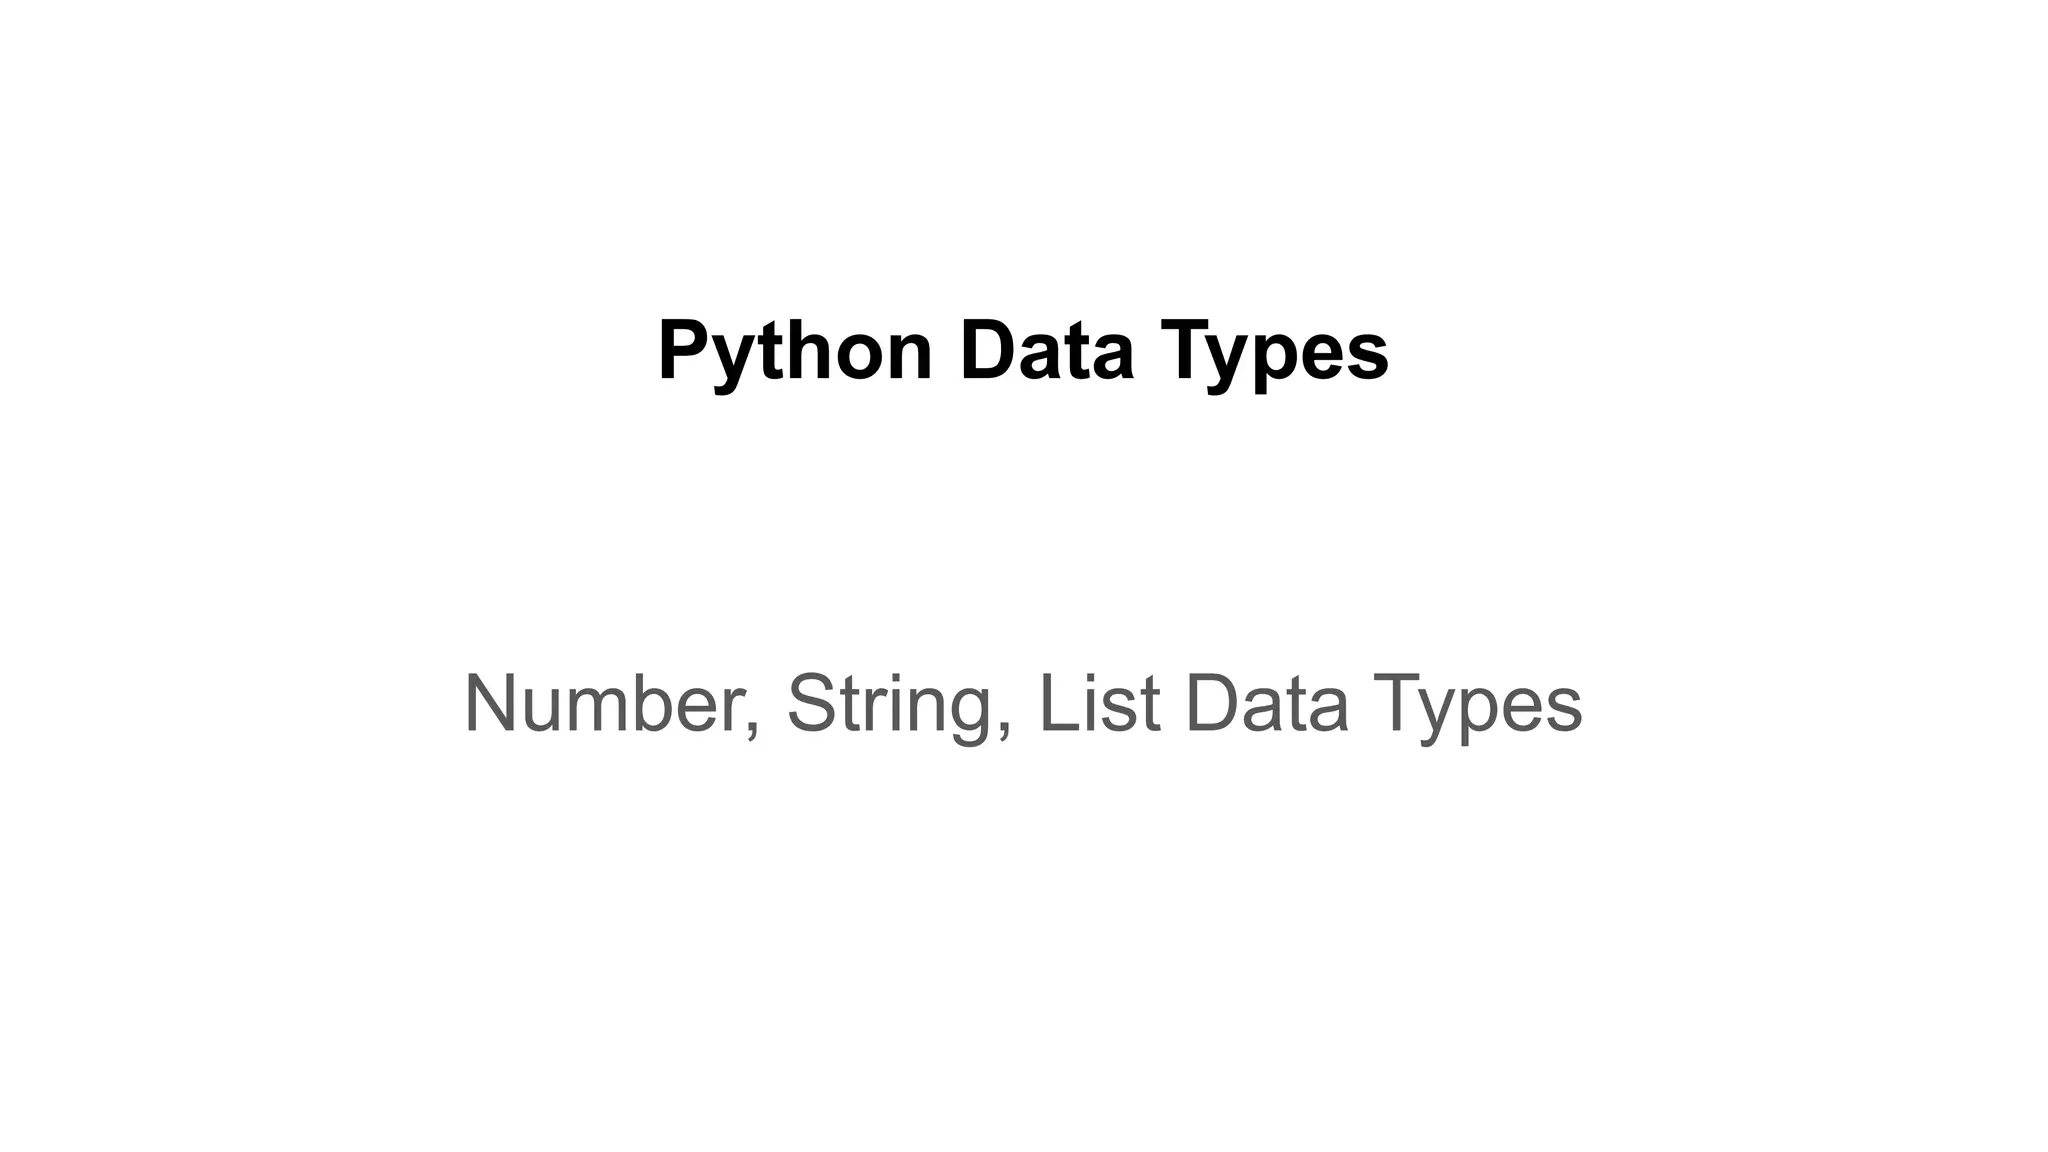This screenshot has height=1152, width=2048.
Task: Click the bold capital T in title
Action: tap(1187, 350)
